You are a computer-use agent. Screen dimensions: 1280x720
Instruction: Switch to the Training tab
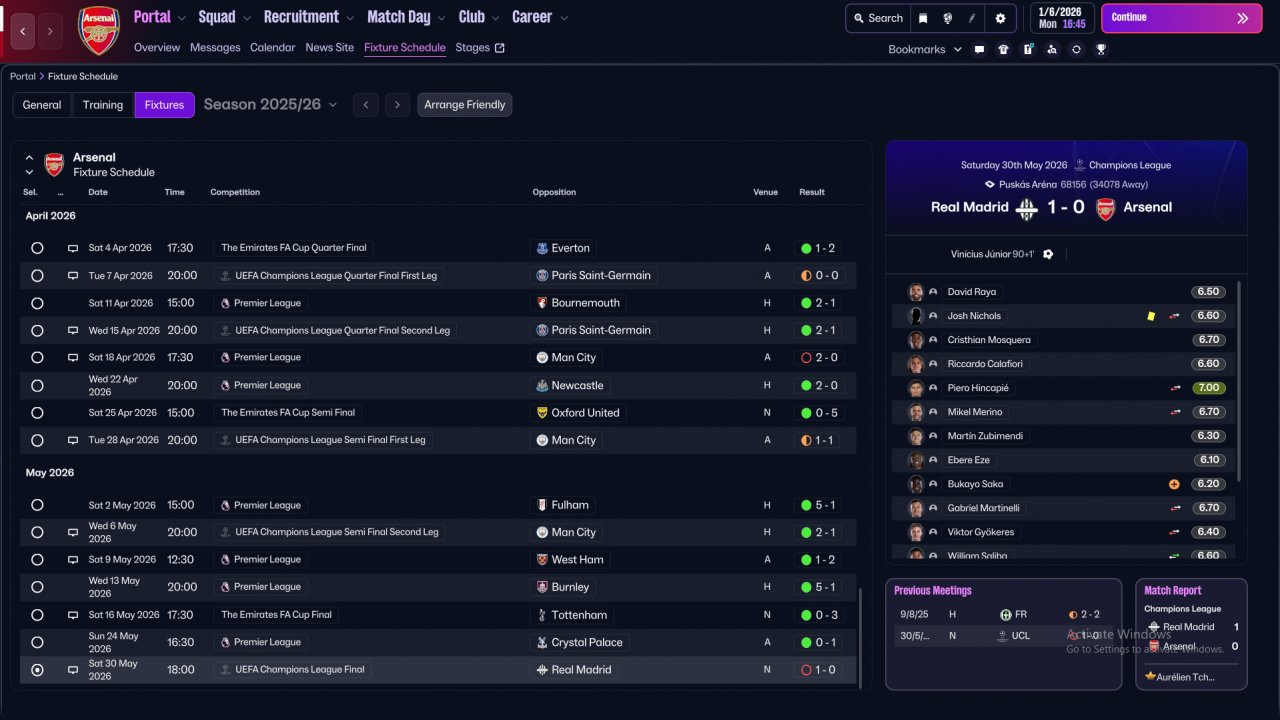(103, 105)
